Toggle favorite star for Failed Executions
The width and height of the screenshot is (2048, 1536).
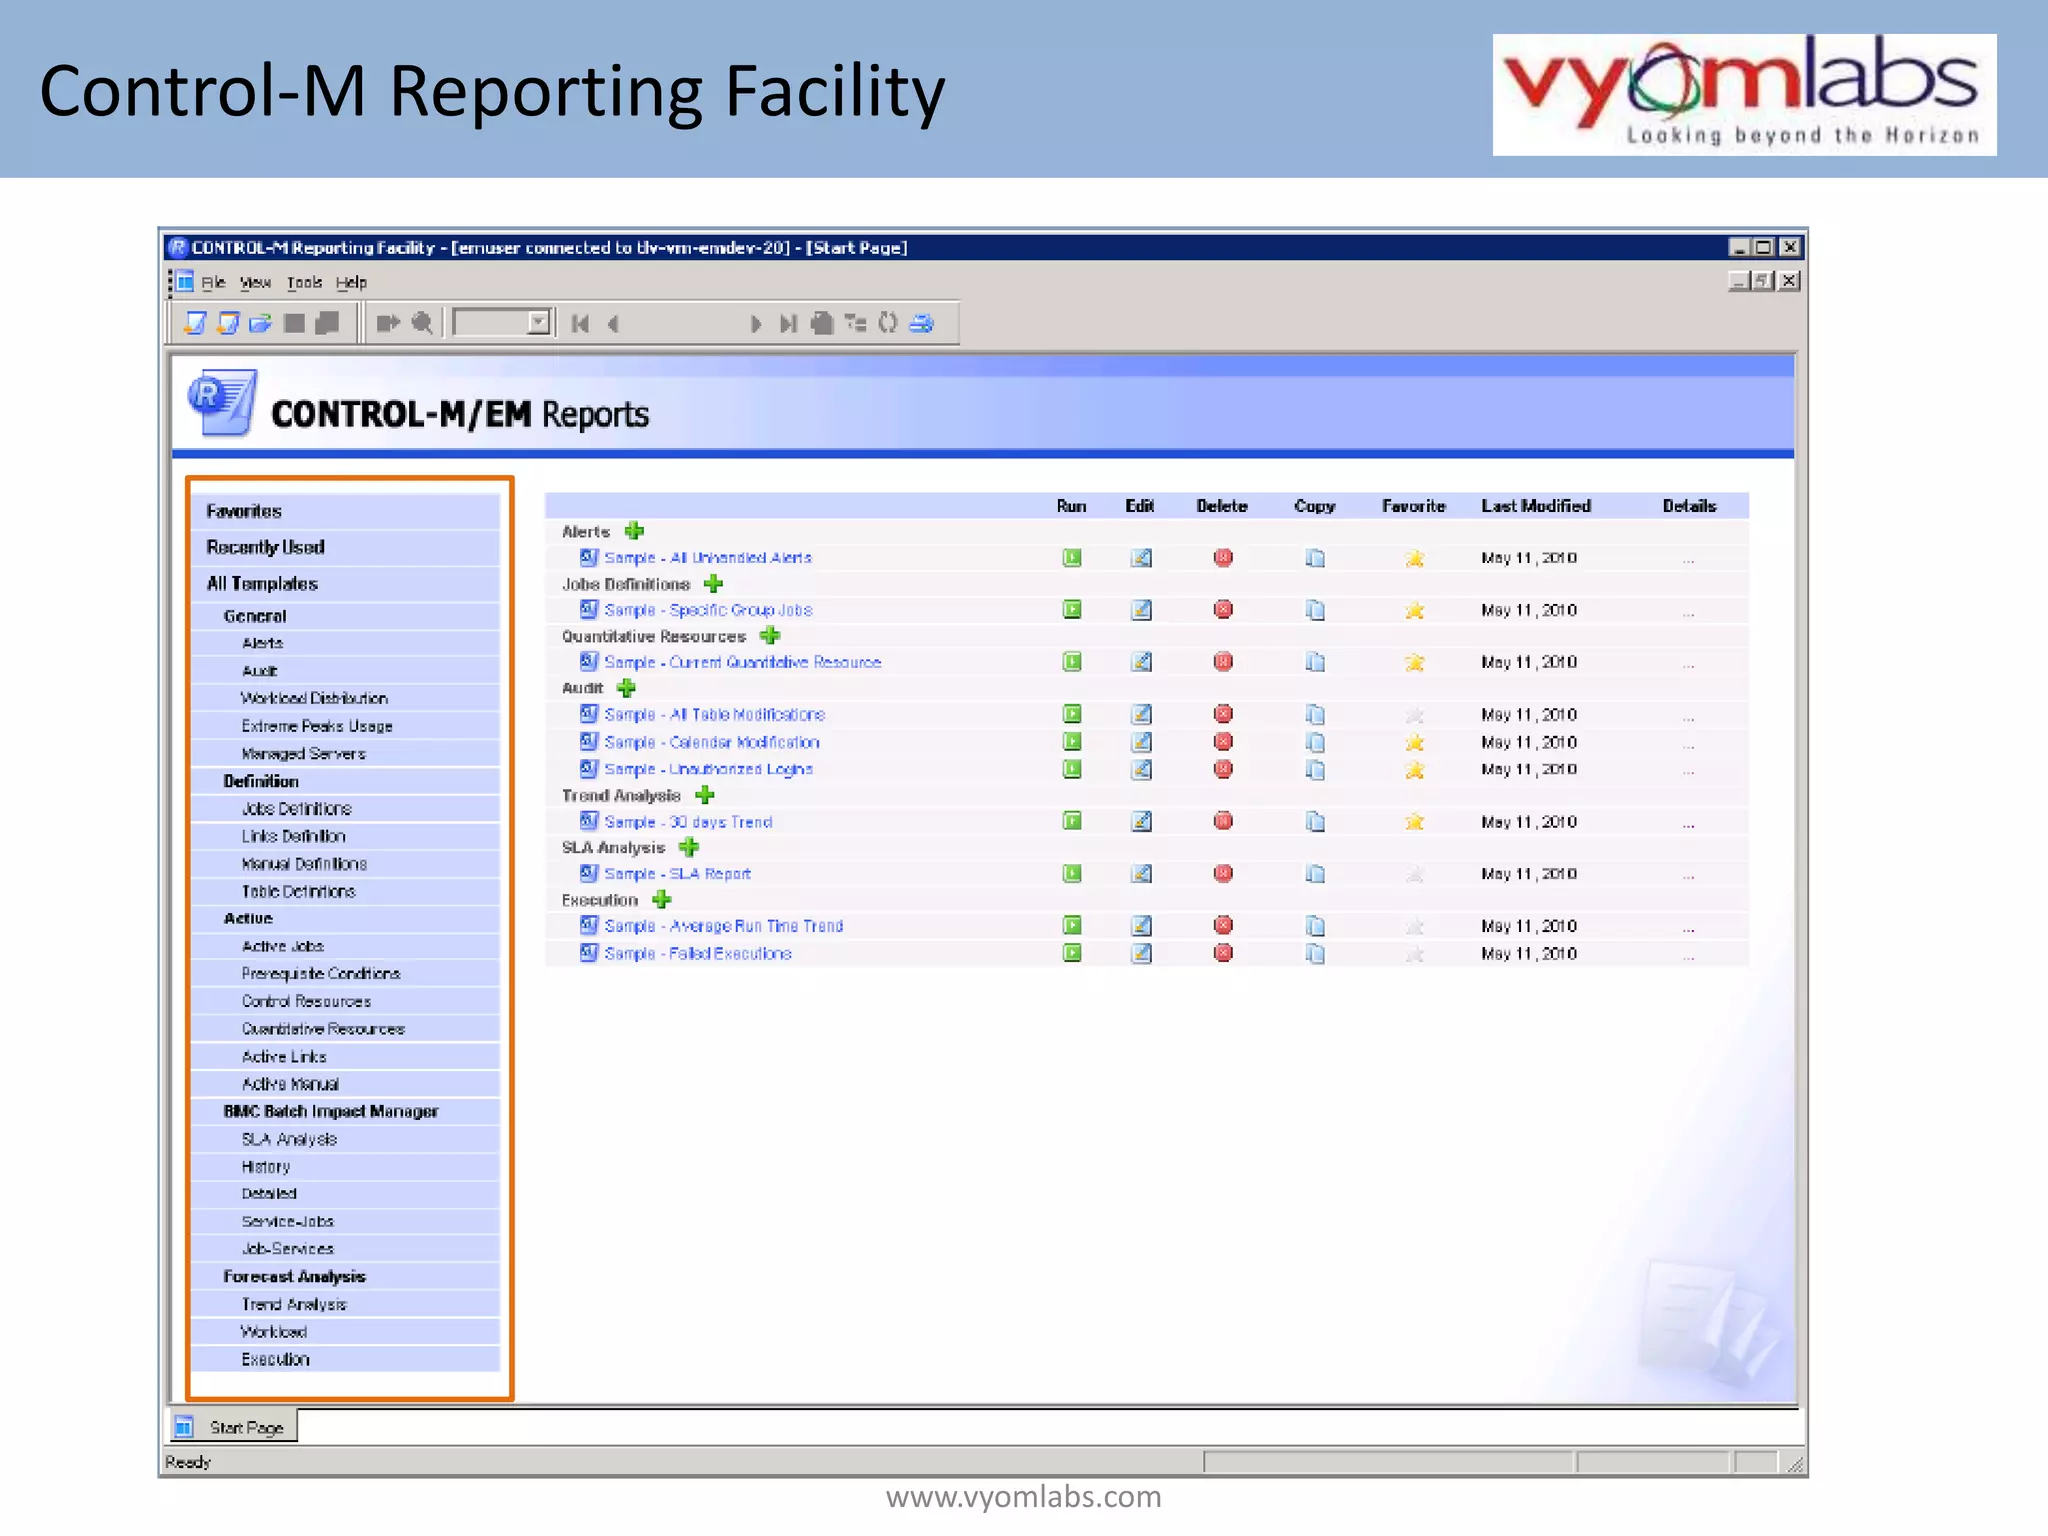pos(1414,953)
